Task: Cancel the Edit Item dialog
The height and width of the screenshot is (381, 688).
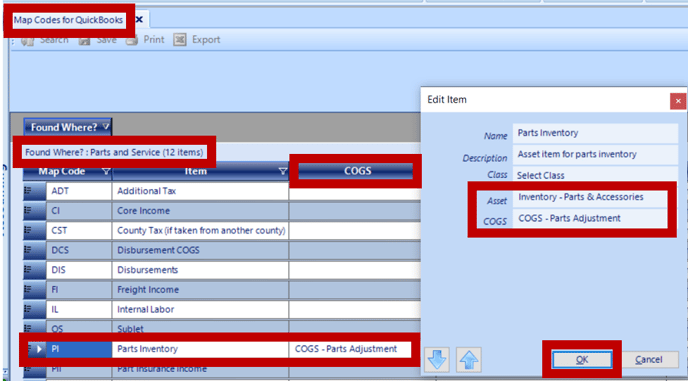Action: point(648,359)
